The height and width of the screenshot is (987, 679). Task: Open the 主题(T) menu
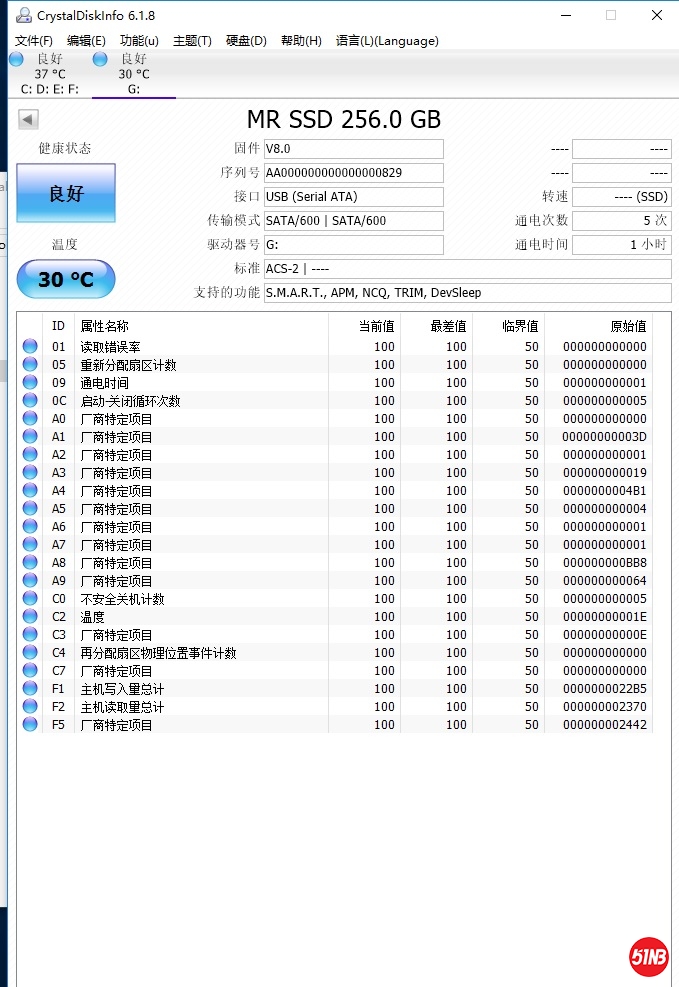pyautogui.click(x=192, y=41)
